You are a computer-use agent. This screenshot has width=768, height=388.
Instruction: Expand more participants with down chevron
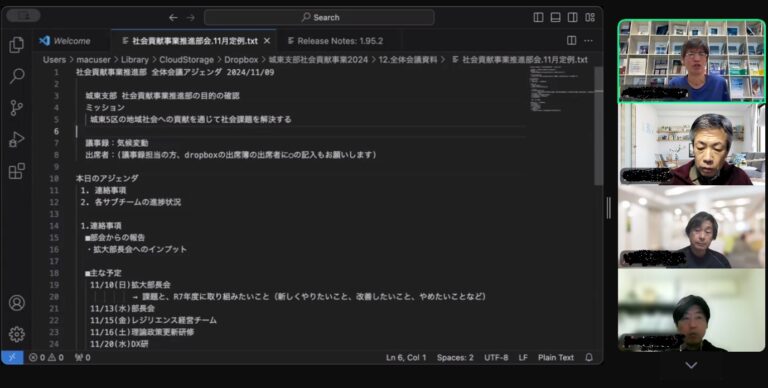pyautogui.click(x=691, y=365)
